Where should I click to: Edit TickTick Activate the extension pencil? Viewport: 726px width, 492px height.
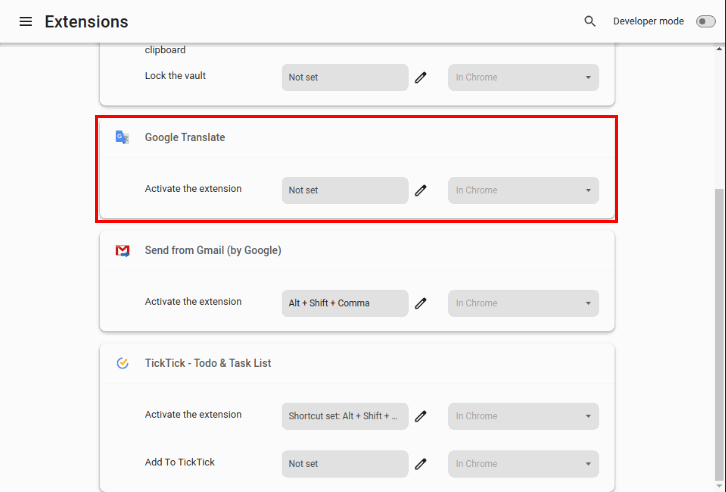(421, 416)
